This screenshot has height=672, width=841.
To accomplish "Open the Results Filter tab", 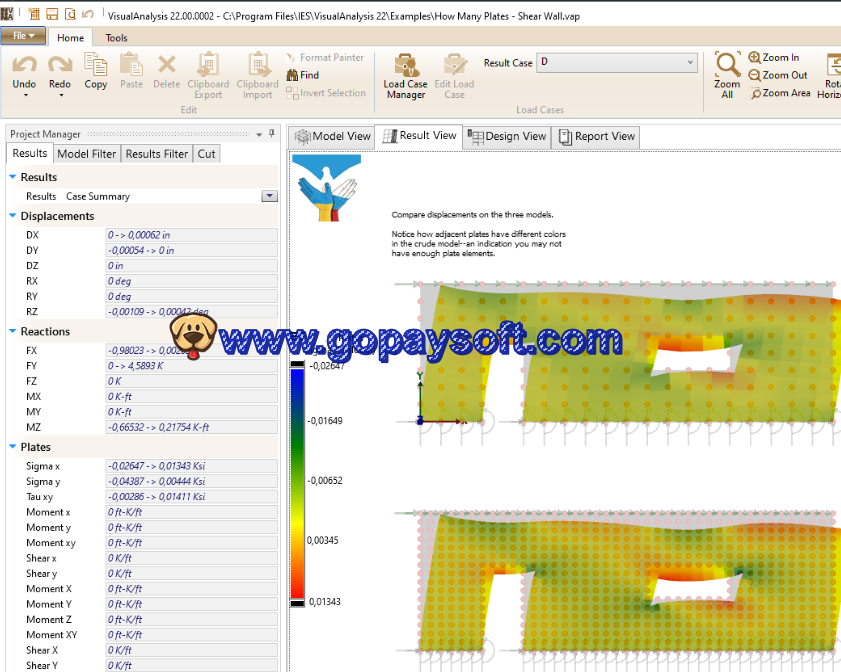I will 157,154.
